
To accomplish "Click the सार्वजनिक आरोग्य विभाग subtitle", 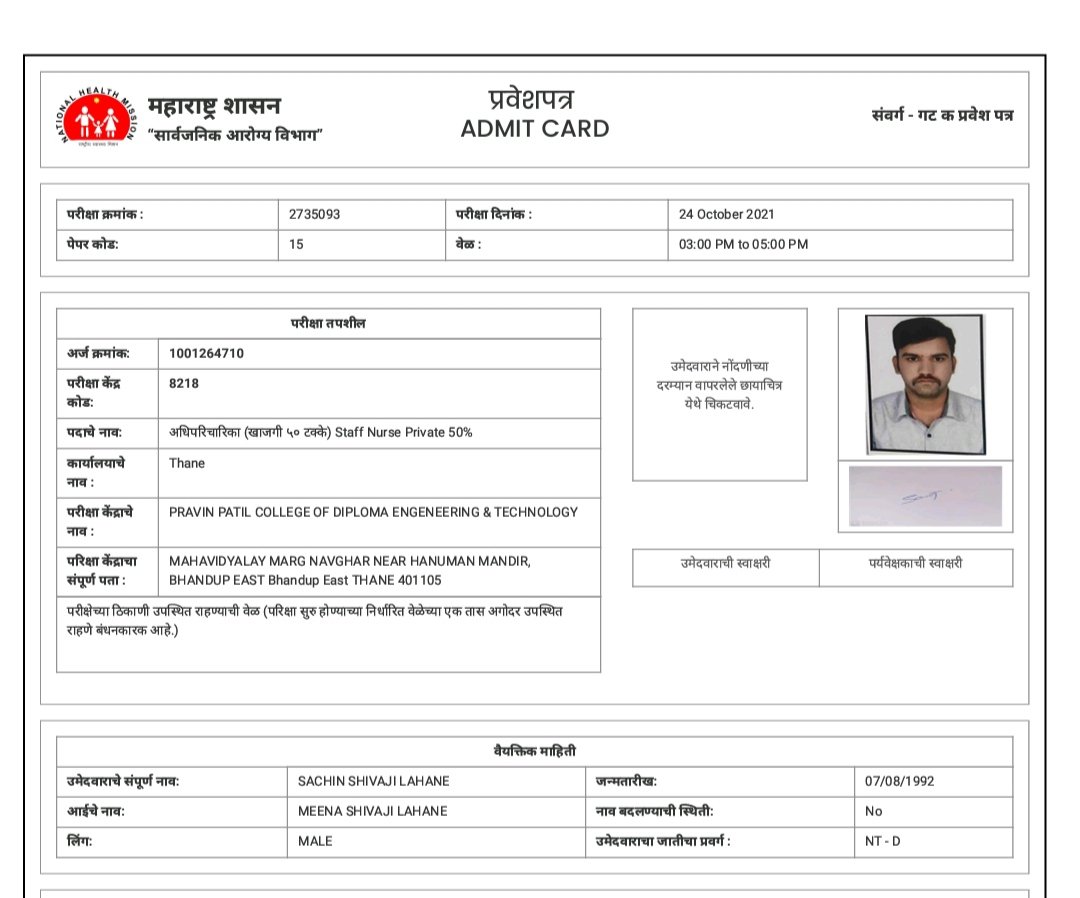I will (x=235, y=134).
